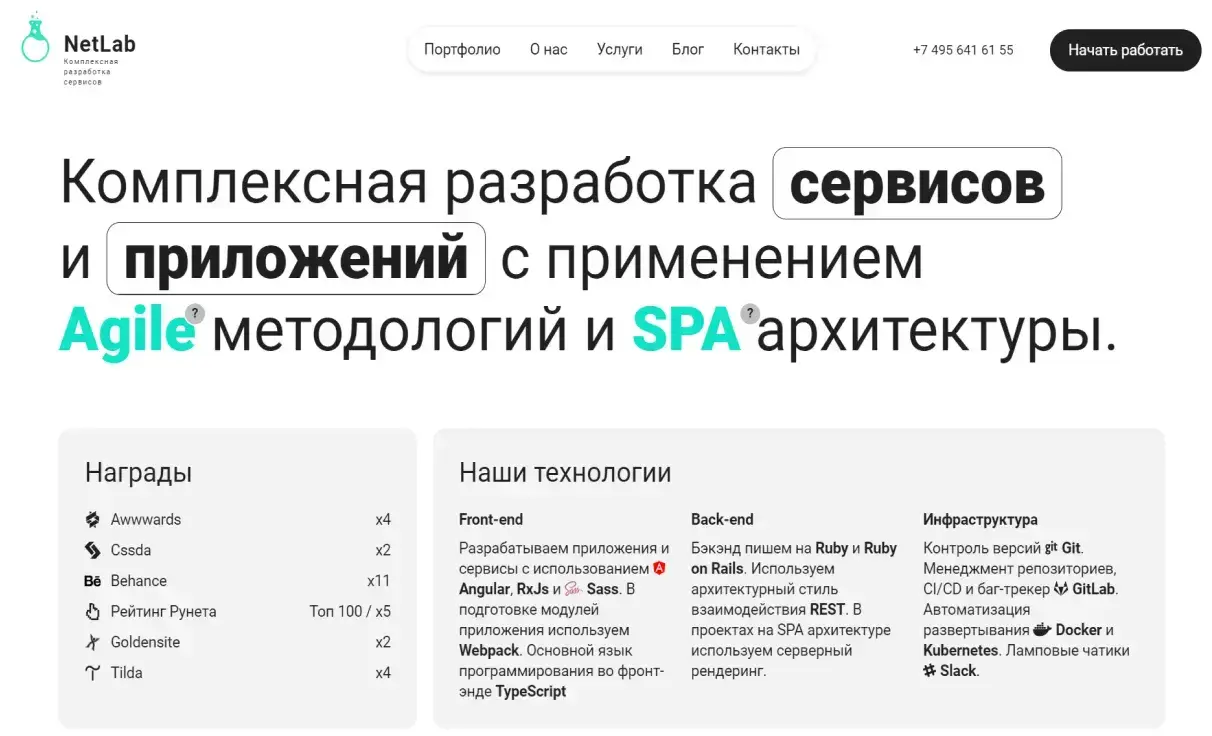
Task: Click the bold word Webpack
Action: click(487, 650)
